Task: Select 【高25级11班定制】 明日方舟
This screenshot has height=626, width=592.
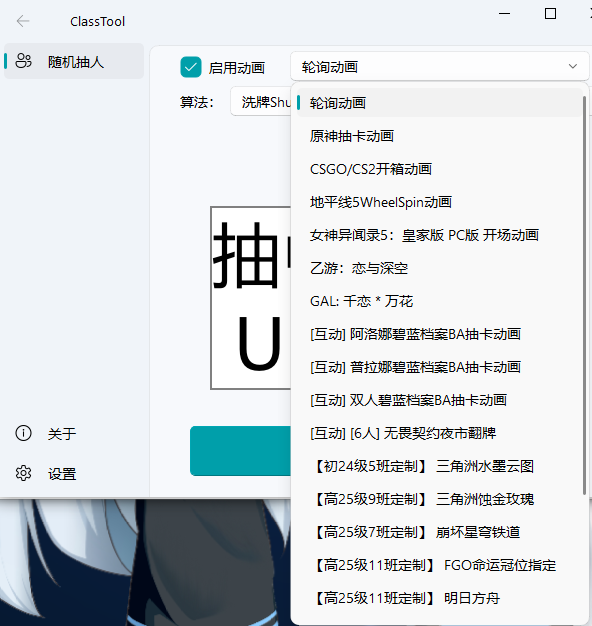Action: tap(439, 598)
